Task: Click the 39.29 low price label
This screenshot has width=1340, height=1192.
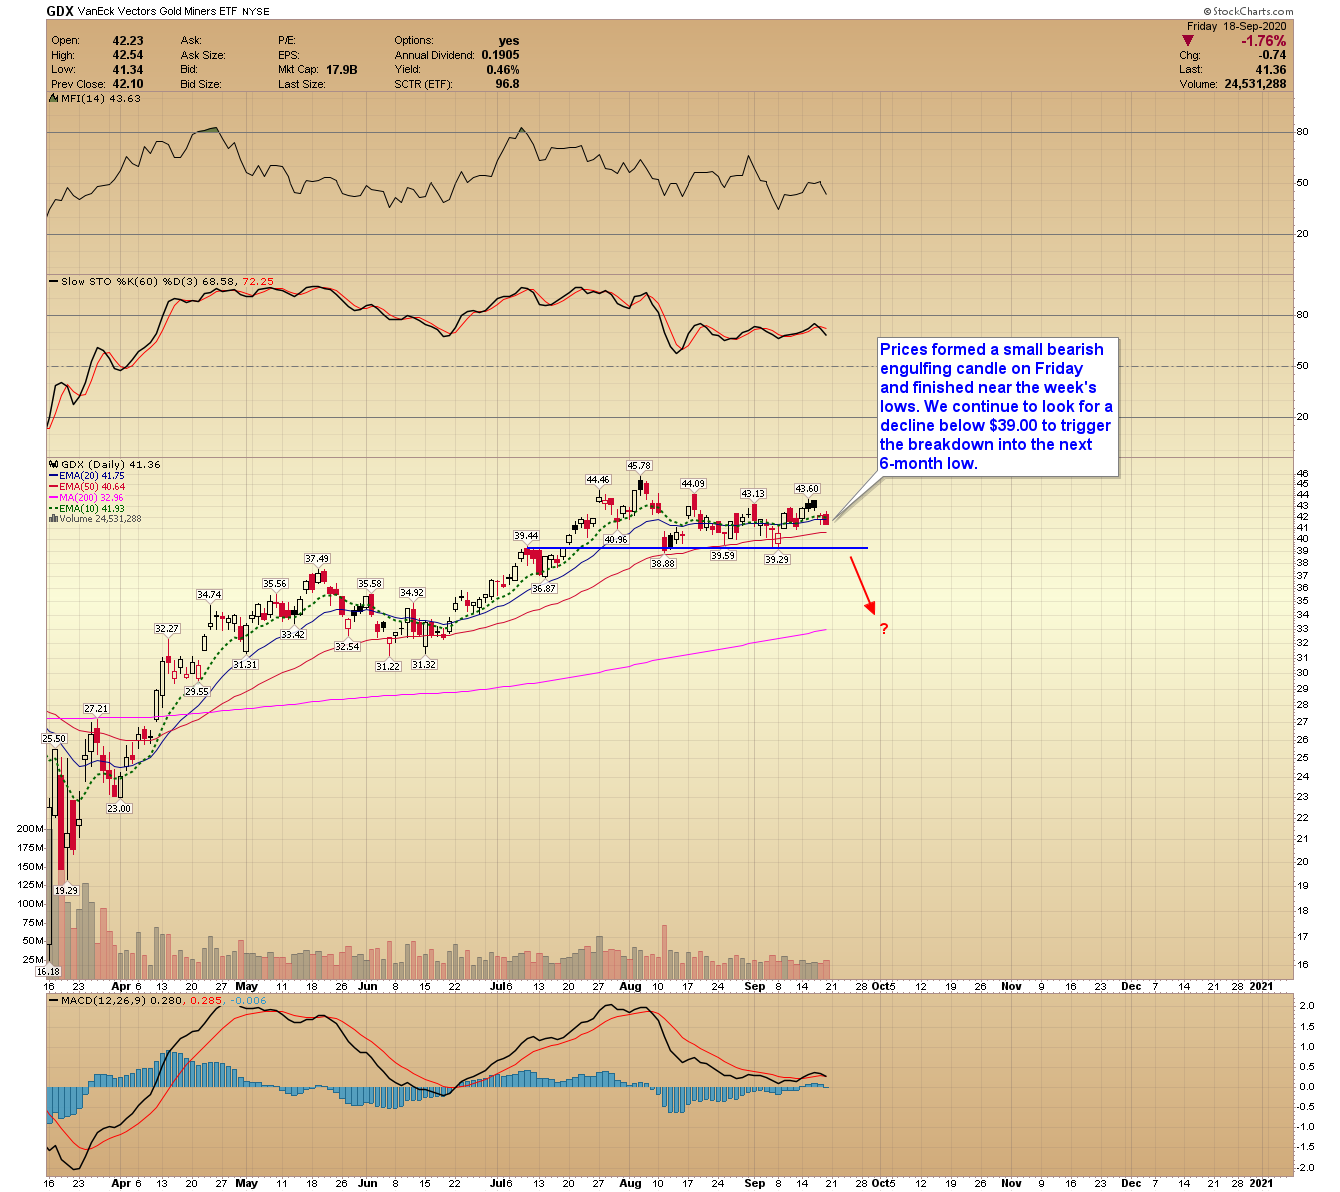Action: coord(777,560)
